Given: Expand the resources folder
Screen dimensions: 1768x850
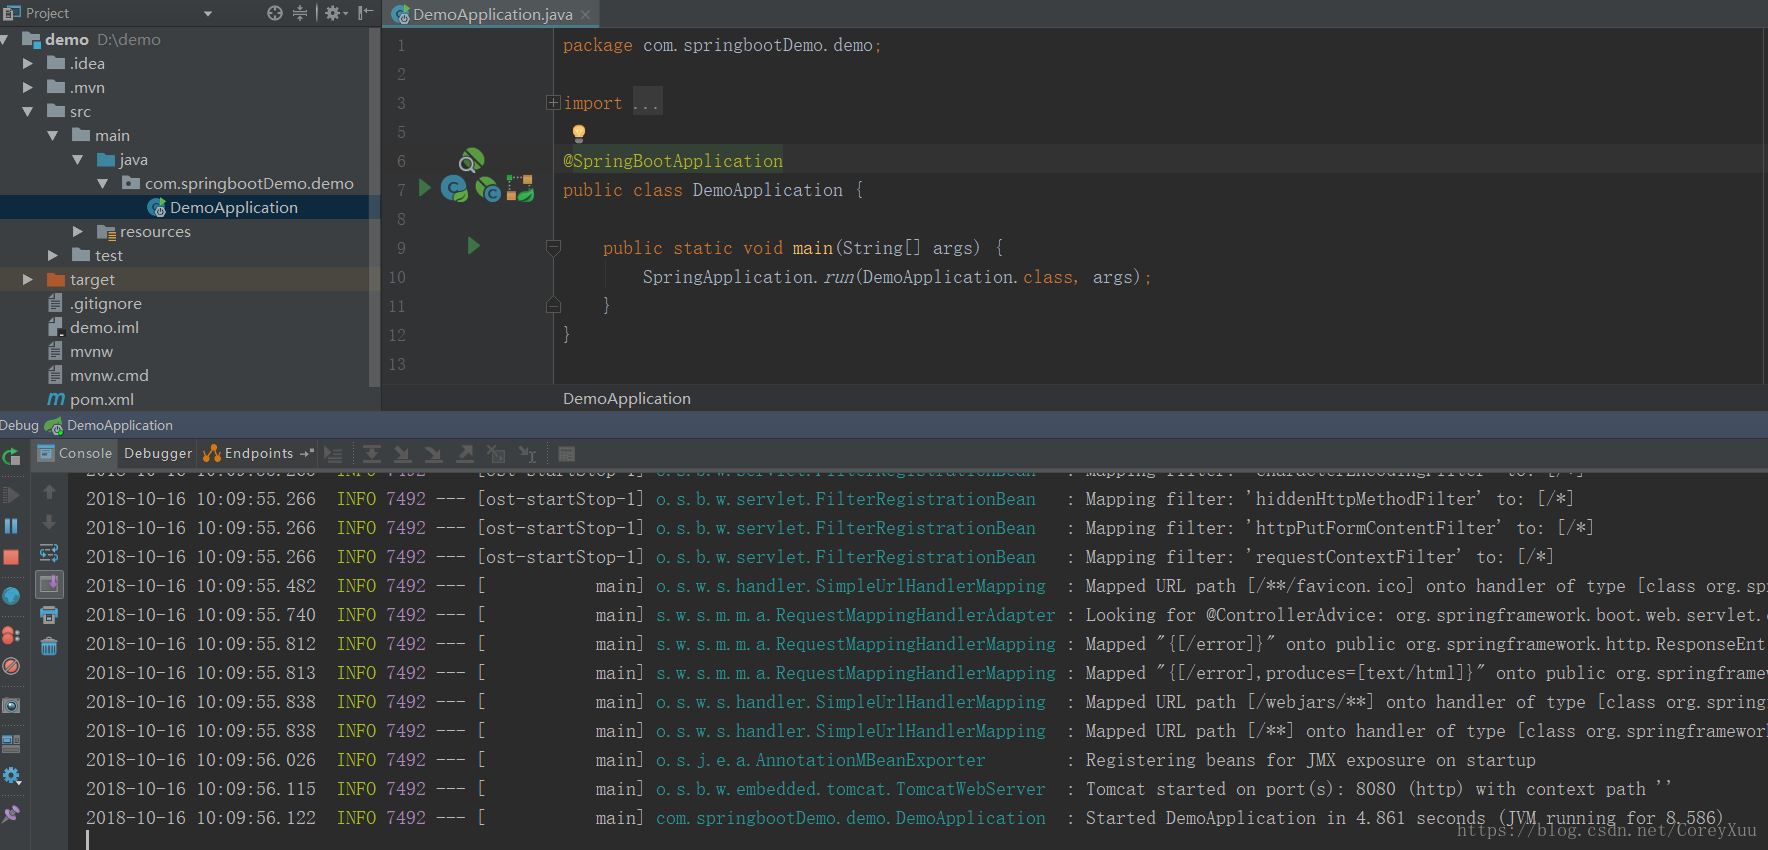Looking at the screenshot, I should click(78, 232).
